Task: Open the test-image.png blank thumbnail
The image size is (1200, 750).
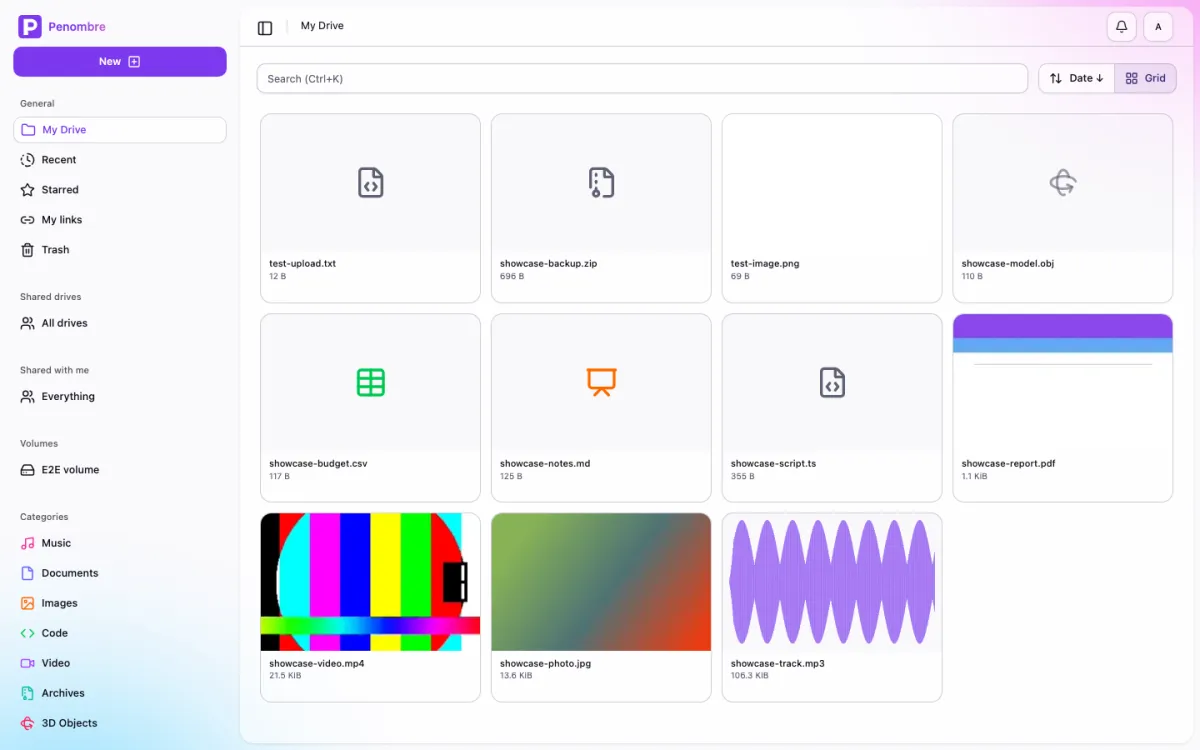Action: (832, 182)
